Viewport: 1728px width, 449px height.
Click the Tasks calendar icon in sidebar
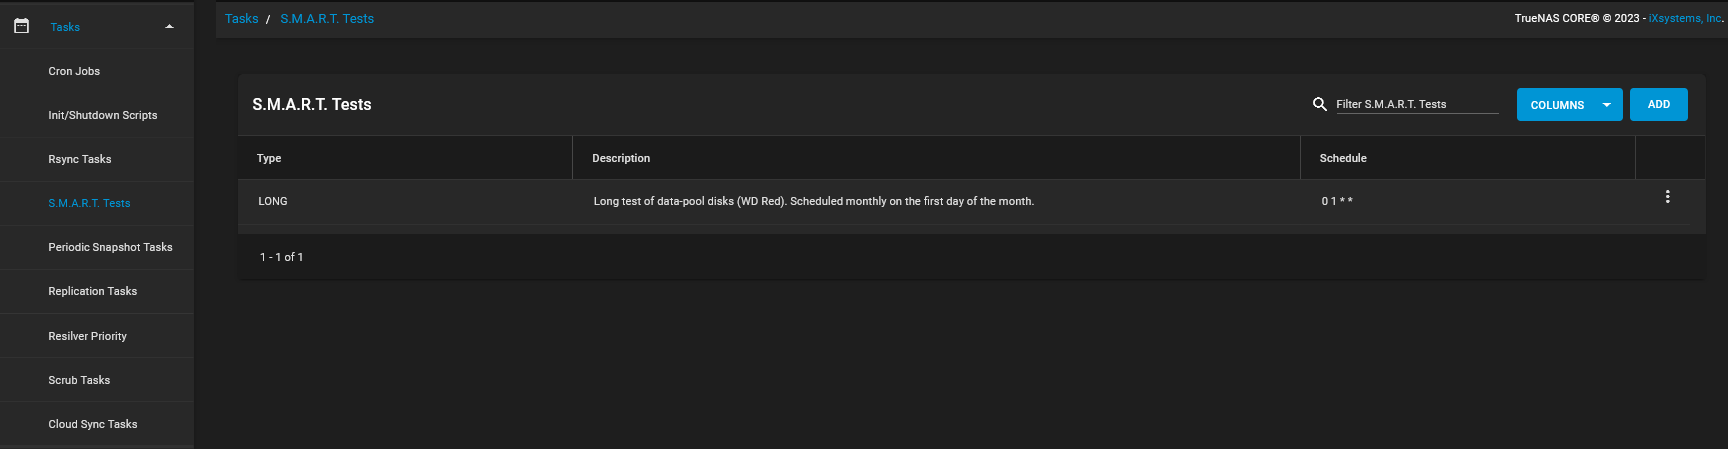click(22, 26)
